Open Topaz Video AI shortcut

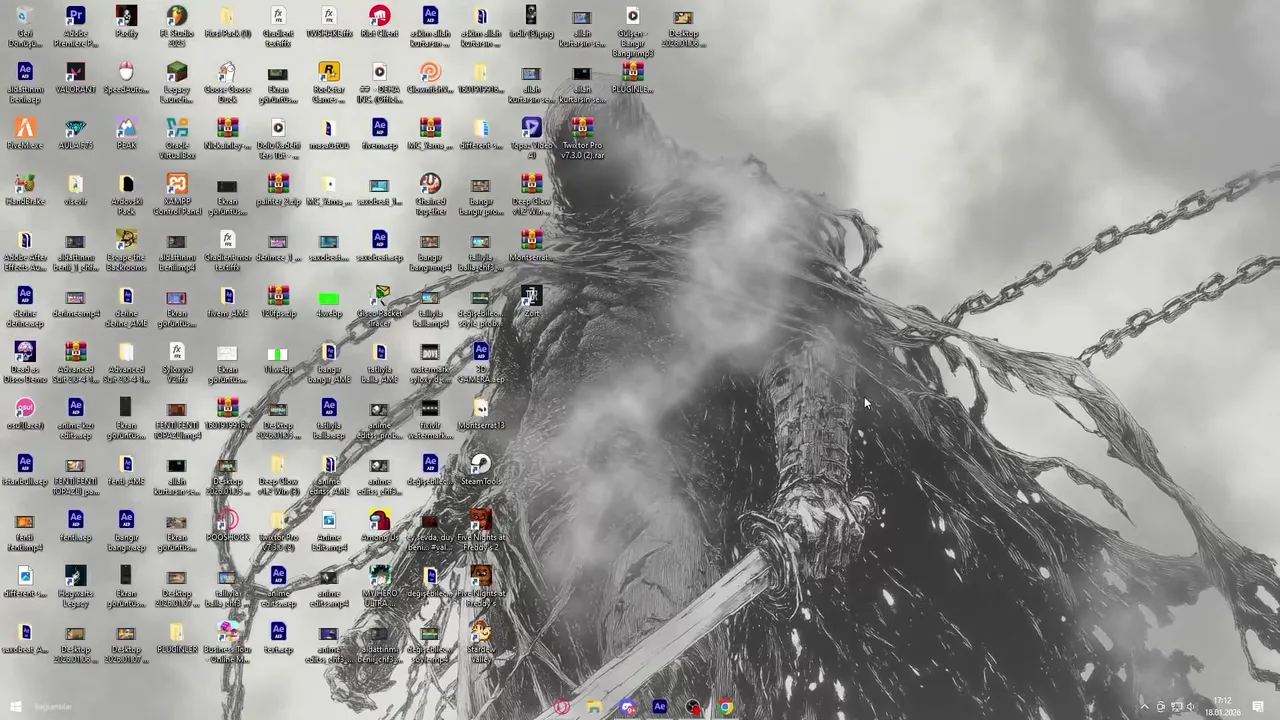(x=531, y=138)
